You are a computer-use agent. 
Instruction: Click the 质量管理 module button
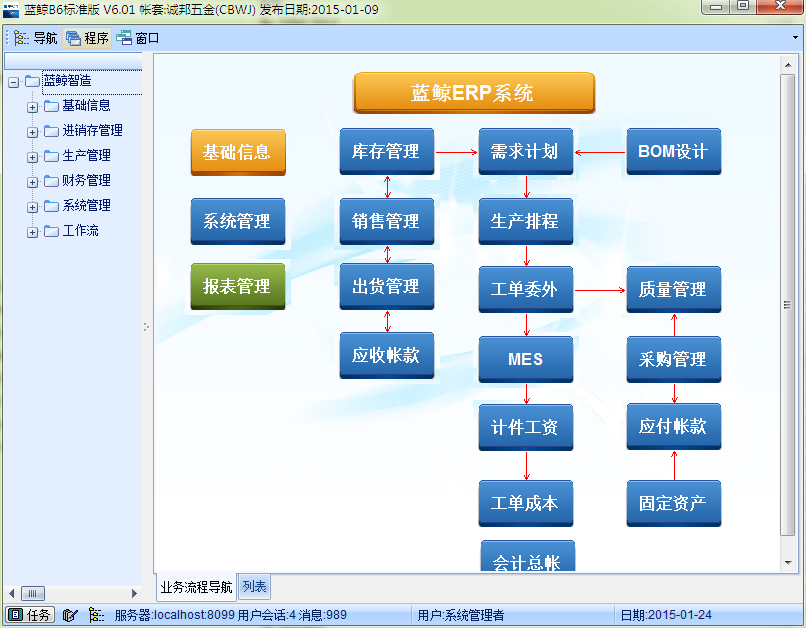[673, 289]
